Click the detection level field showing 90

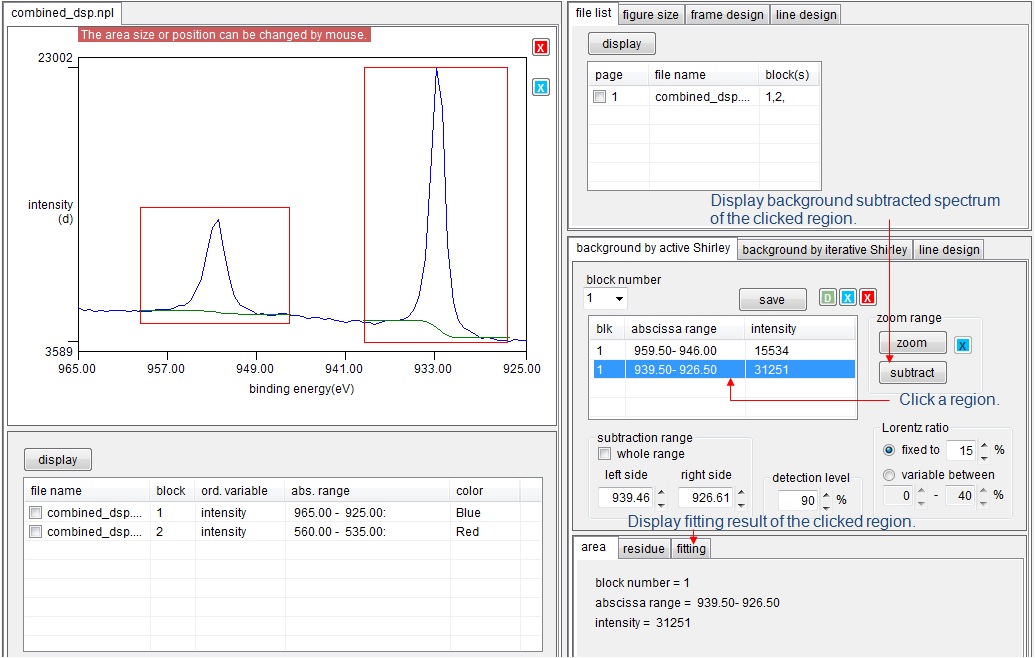(x=799, y=500)
